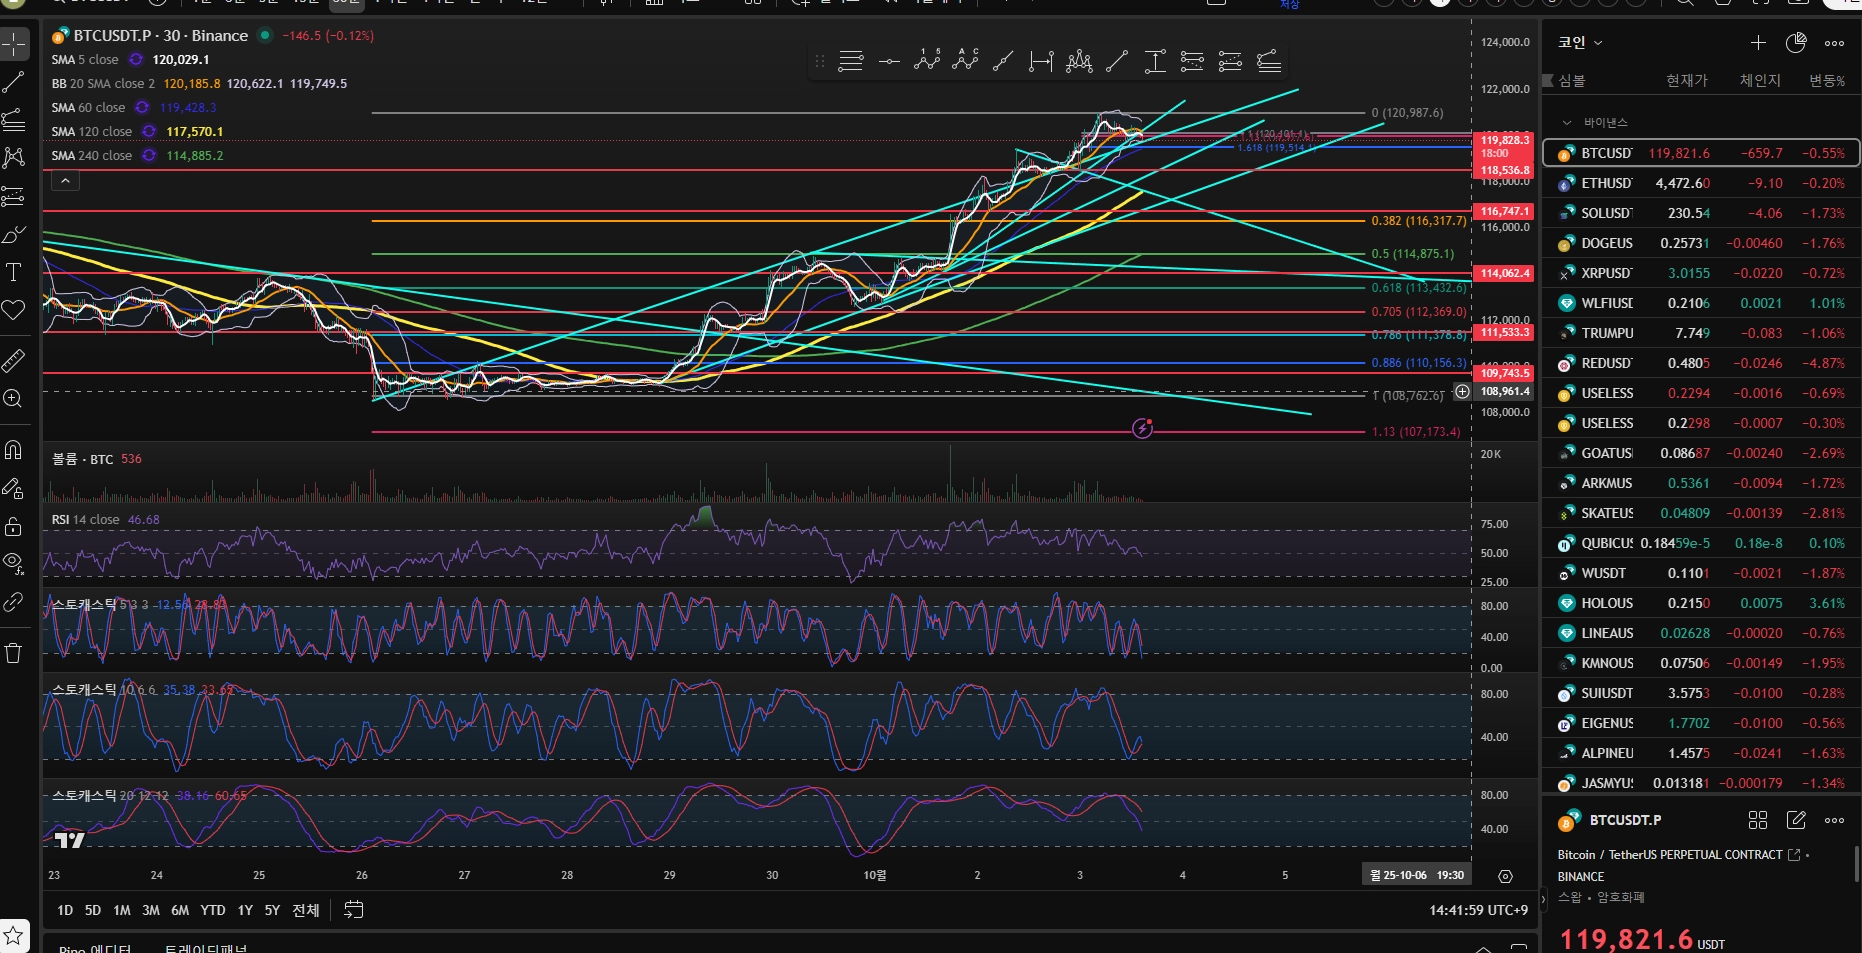Click the zoom in magnifier tool
The width and height of the screenshot is (1862, 953).
tap(14, 399)
